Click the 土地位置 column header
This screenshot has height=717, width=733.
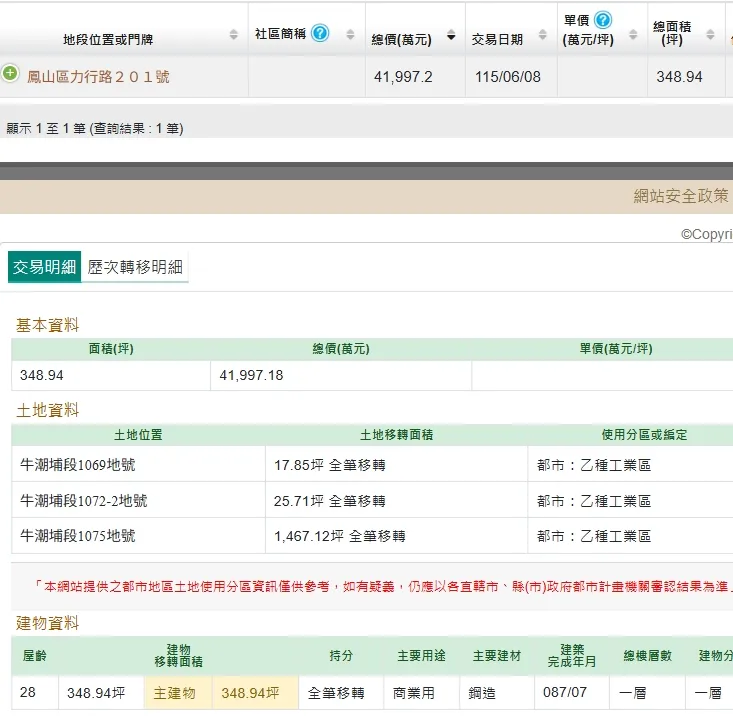point(138,435)
